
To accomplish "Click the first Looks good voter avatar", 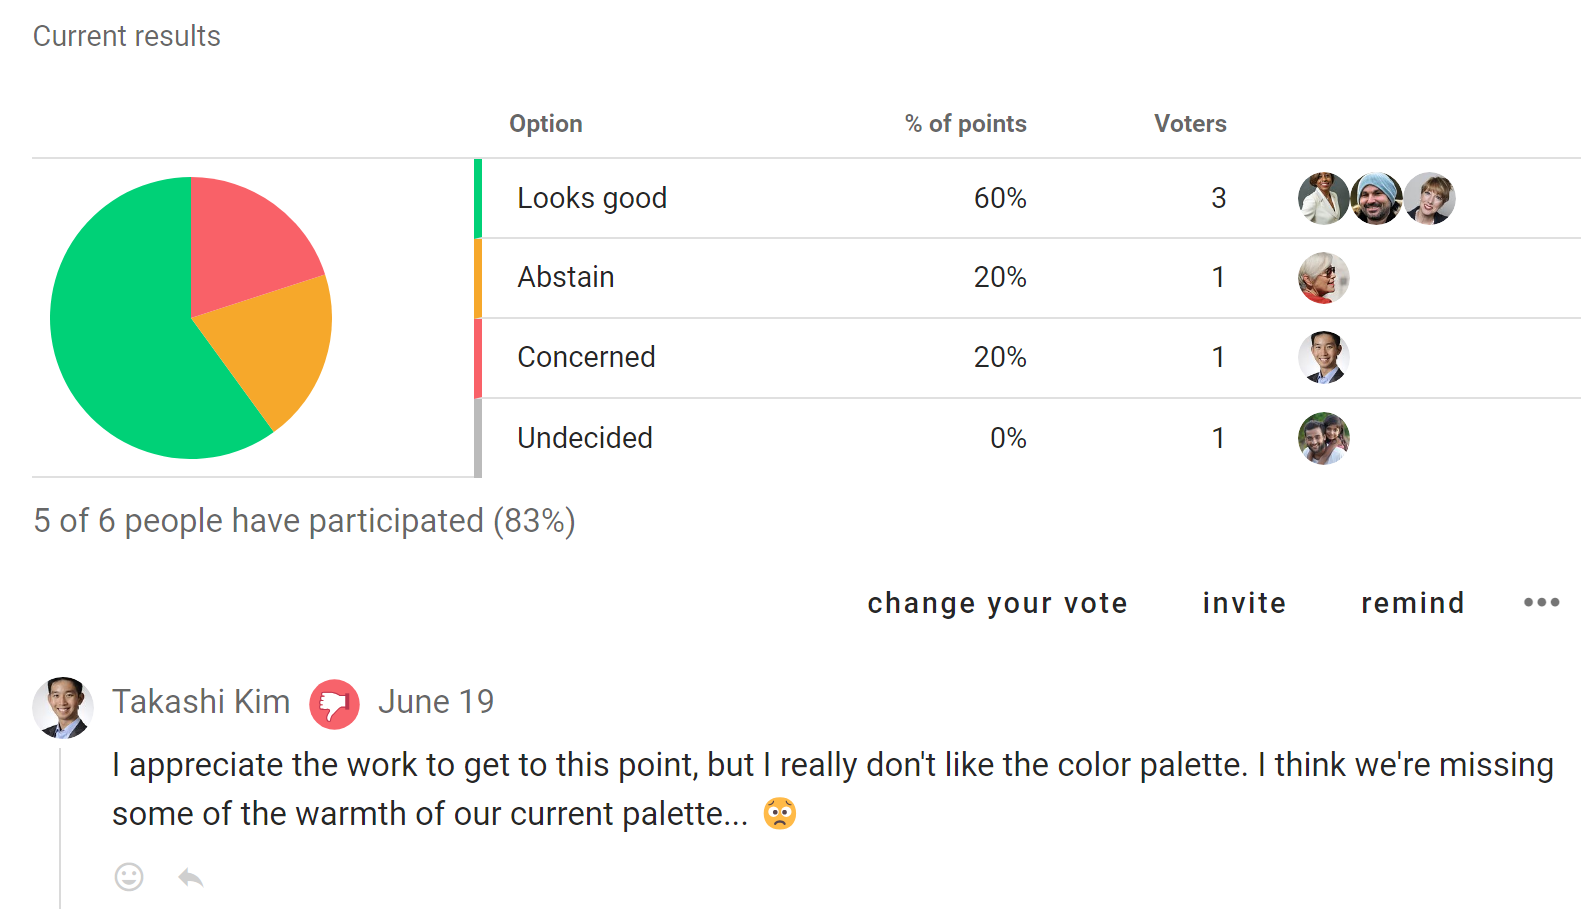I will [x=1323, y=198].
